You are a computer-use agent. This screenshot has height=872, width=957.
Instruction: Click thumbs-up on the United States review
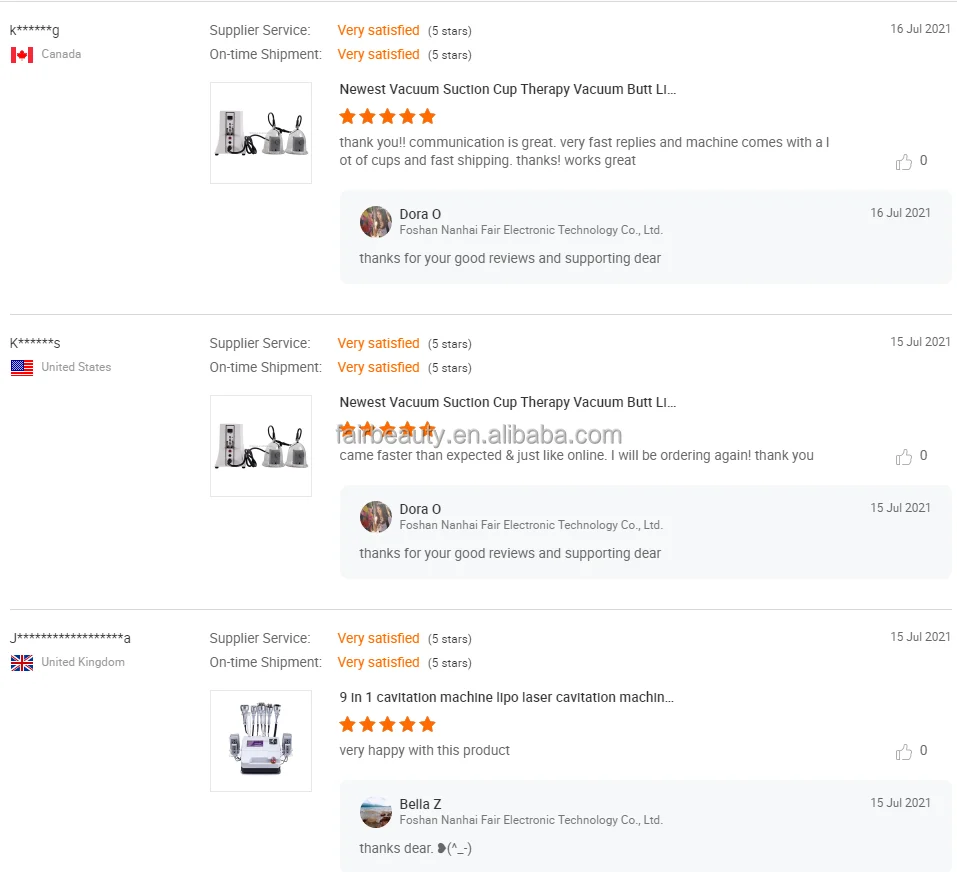(904, 457)
